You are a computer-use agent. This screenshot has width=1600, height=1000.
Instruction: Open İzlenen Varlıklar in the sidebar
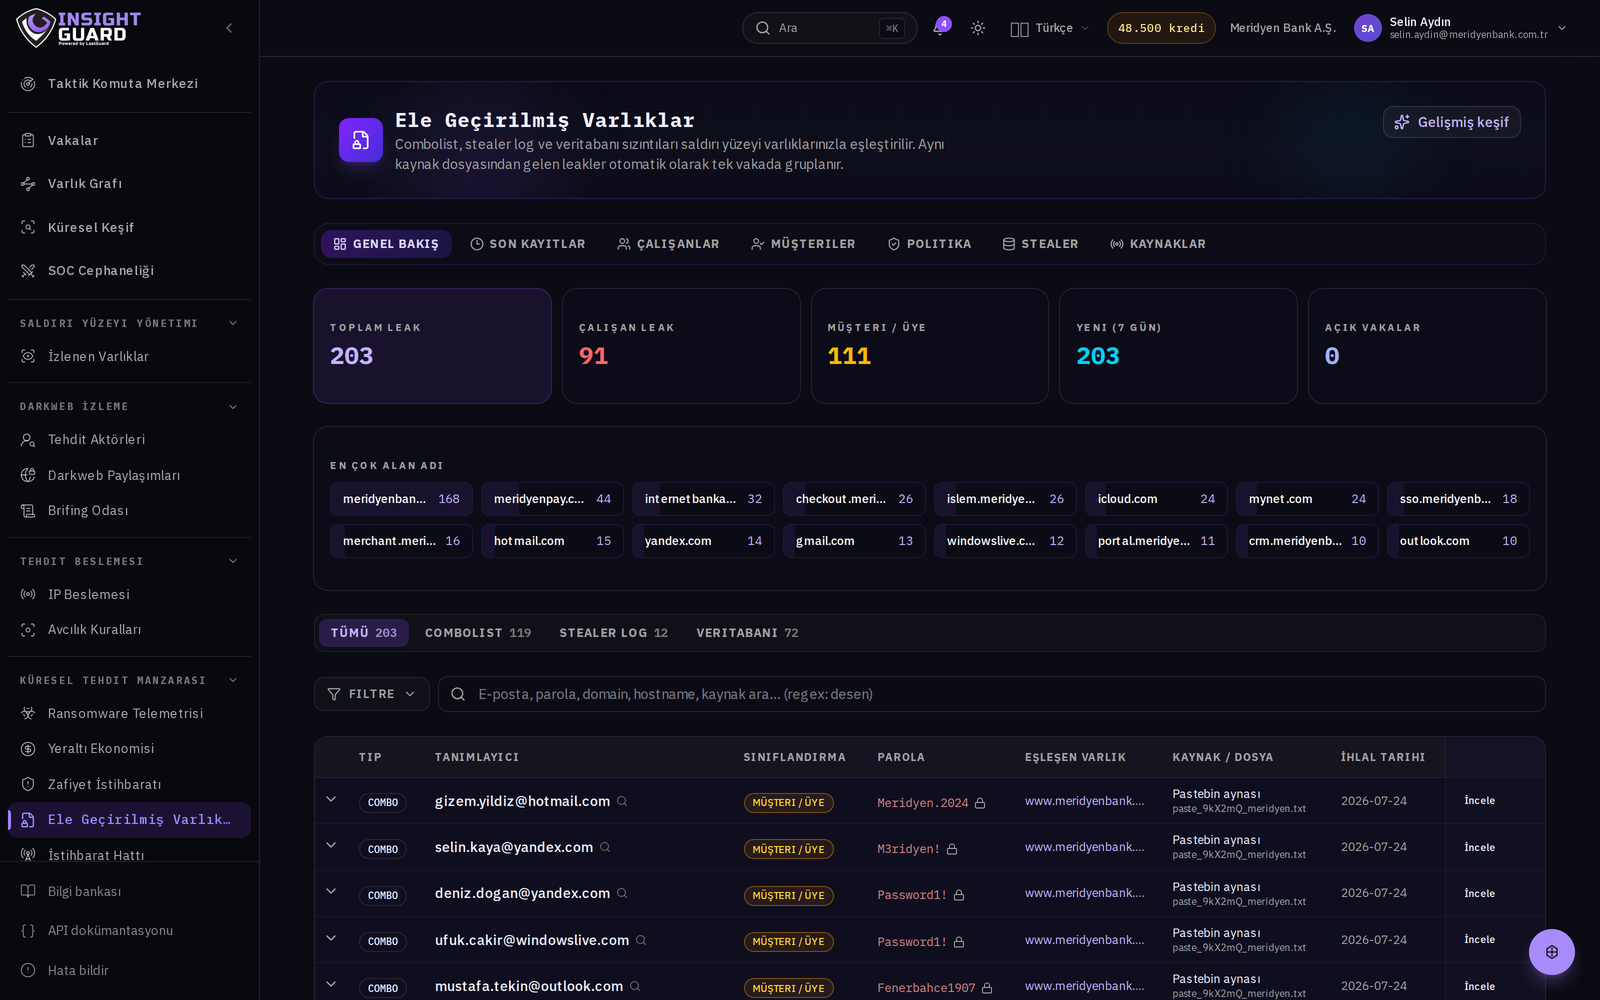(x=129, y=357)
